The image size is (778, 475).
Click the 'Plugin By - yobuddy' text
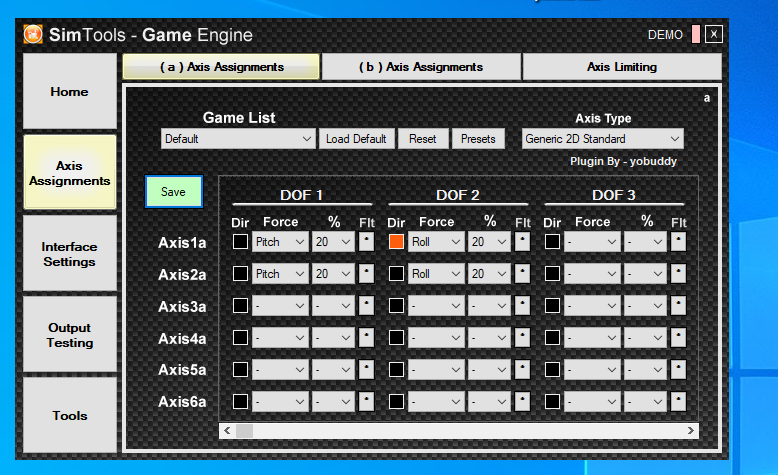pyautogui.click(x=623, y=161)
